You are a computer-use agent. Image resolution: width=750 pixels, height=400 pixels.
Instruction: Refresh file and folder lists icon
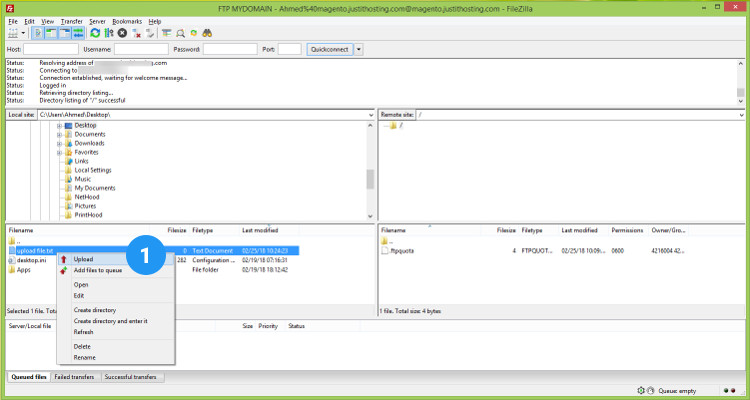95,33
